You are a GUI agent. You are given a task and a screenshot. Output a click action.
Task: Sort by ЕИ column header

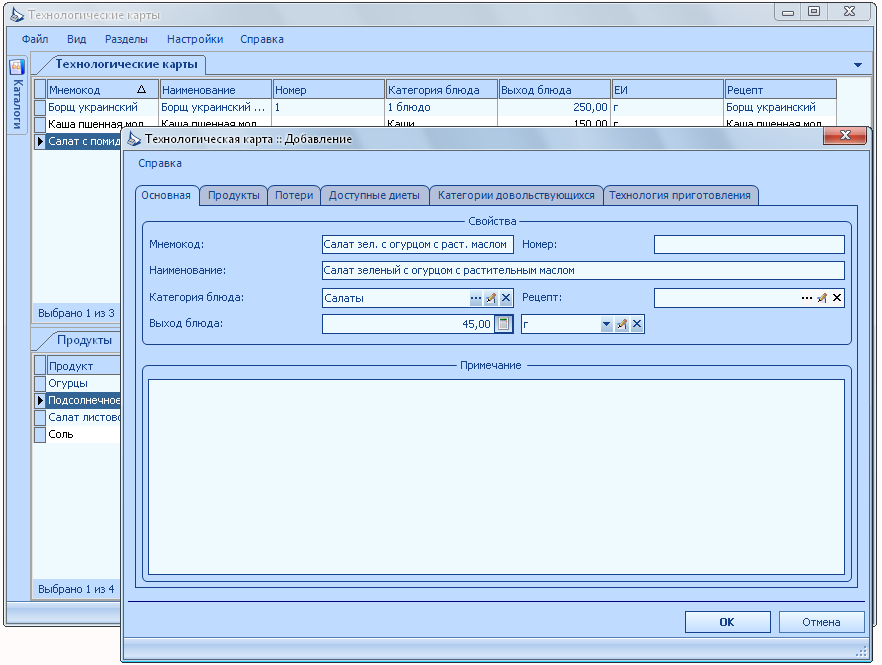point(668,89)
